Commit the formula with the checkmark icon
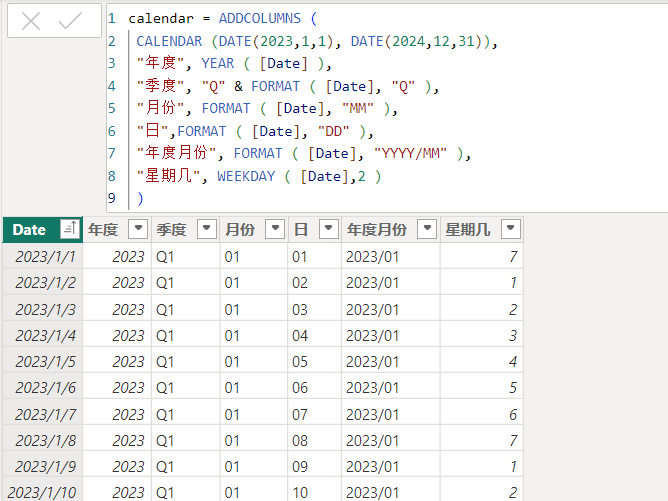 70,20
